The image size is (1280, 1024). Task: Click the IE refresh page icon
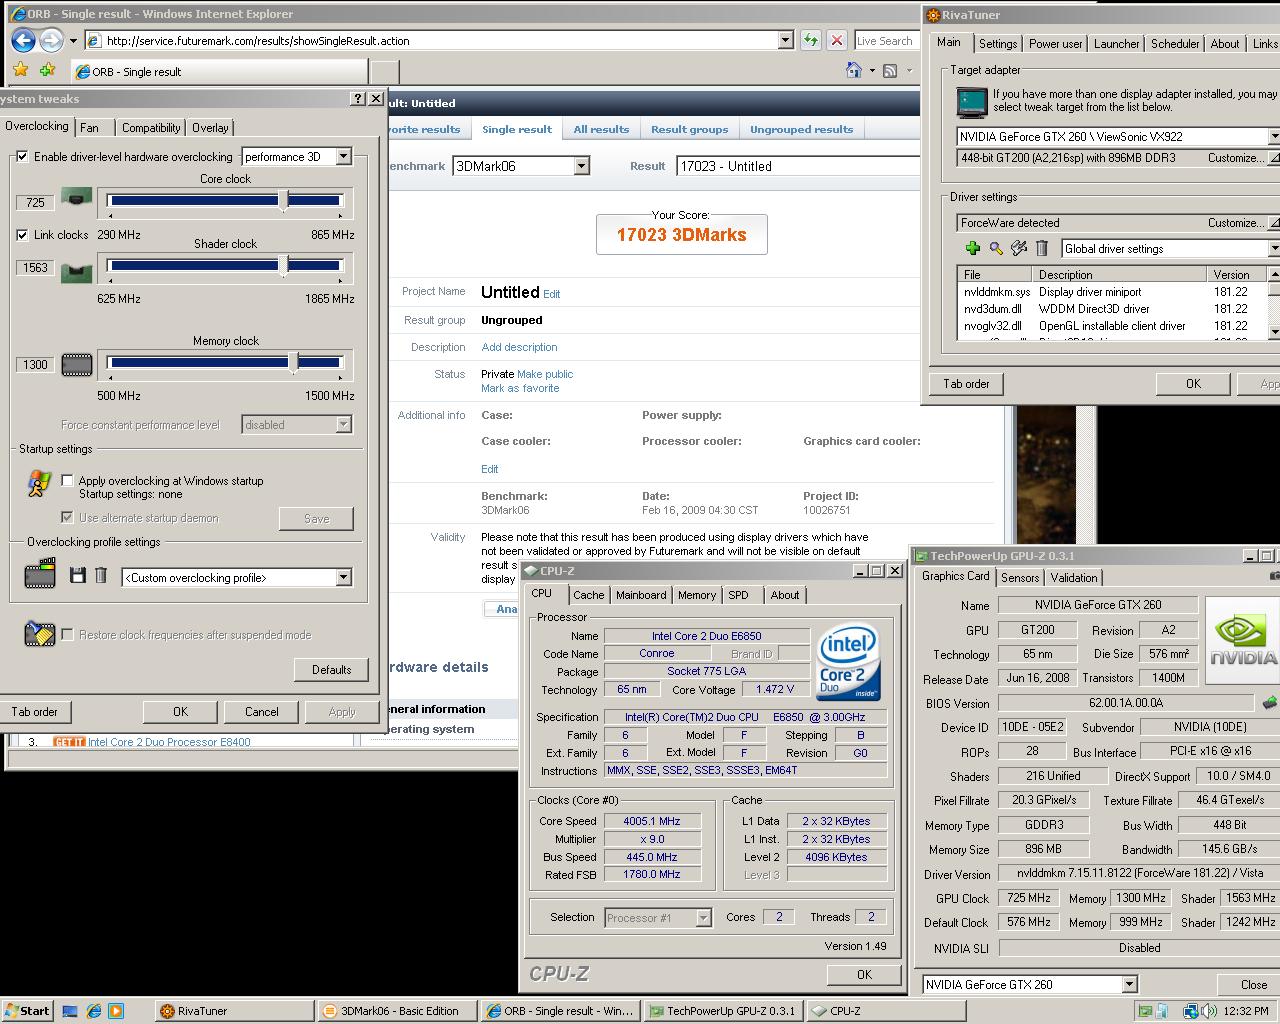tap(811, 40)
